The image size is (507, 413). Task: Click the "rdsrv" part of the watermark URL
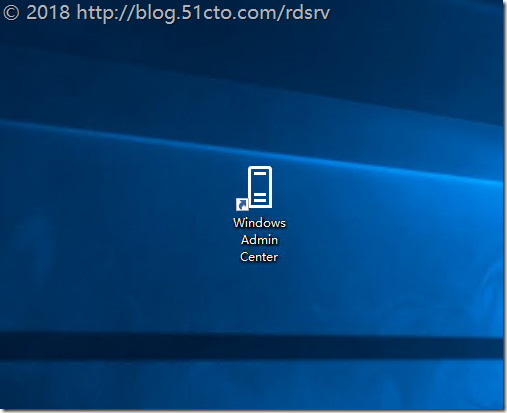tap(308, 13)
